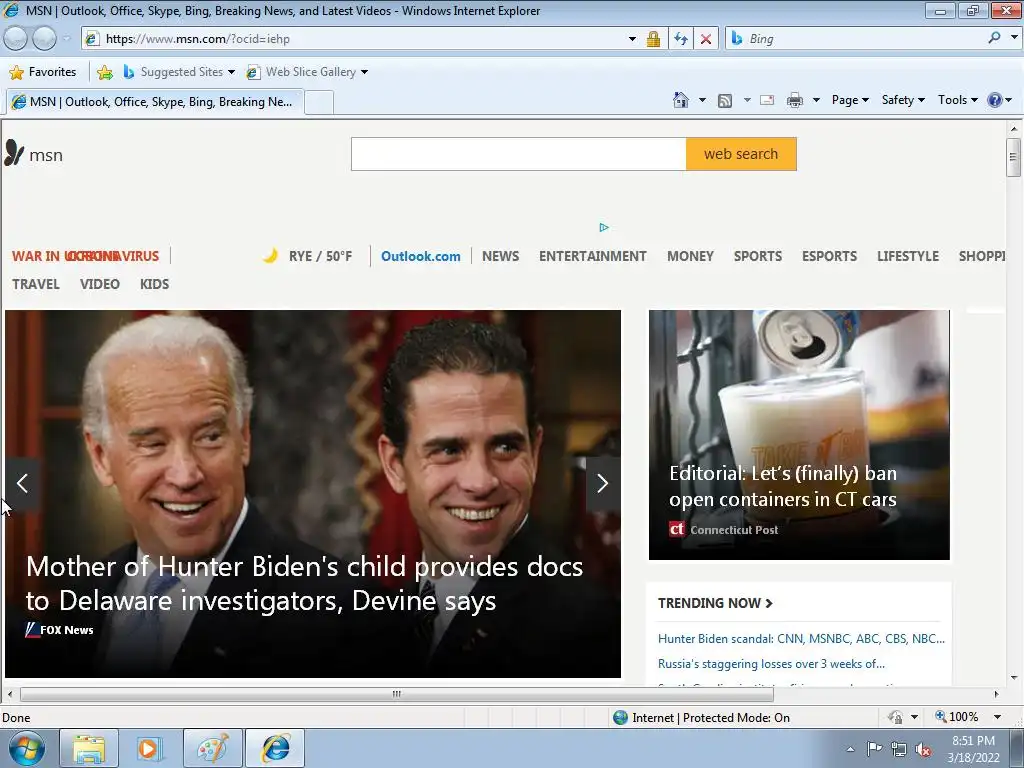Open the Safety menu
This screenshot has height=768, width=1024.
tap(903, 100)
